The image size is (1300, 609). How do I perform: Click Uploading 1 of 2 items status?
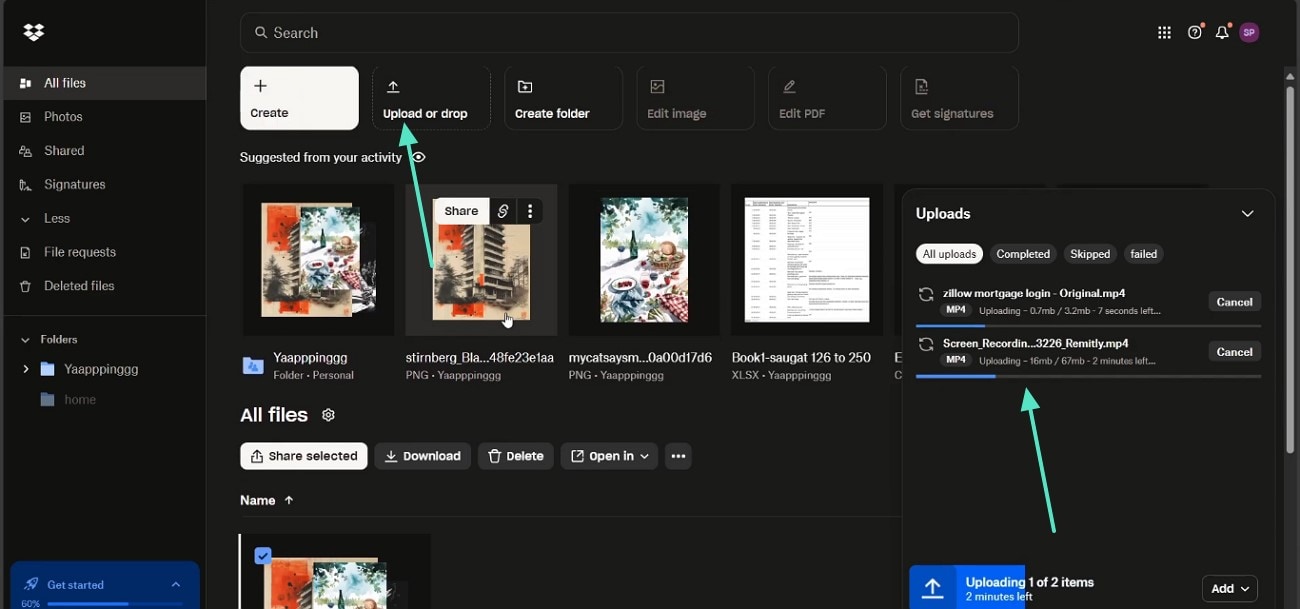click(1030, 582)
